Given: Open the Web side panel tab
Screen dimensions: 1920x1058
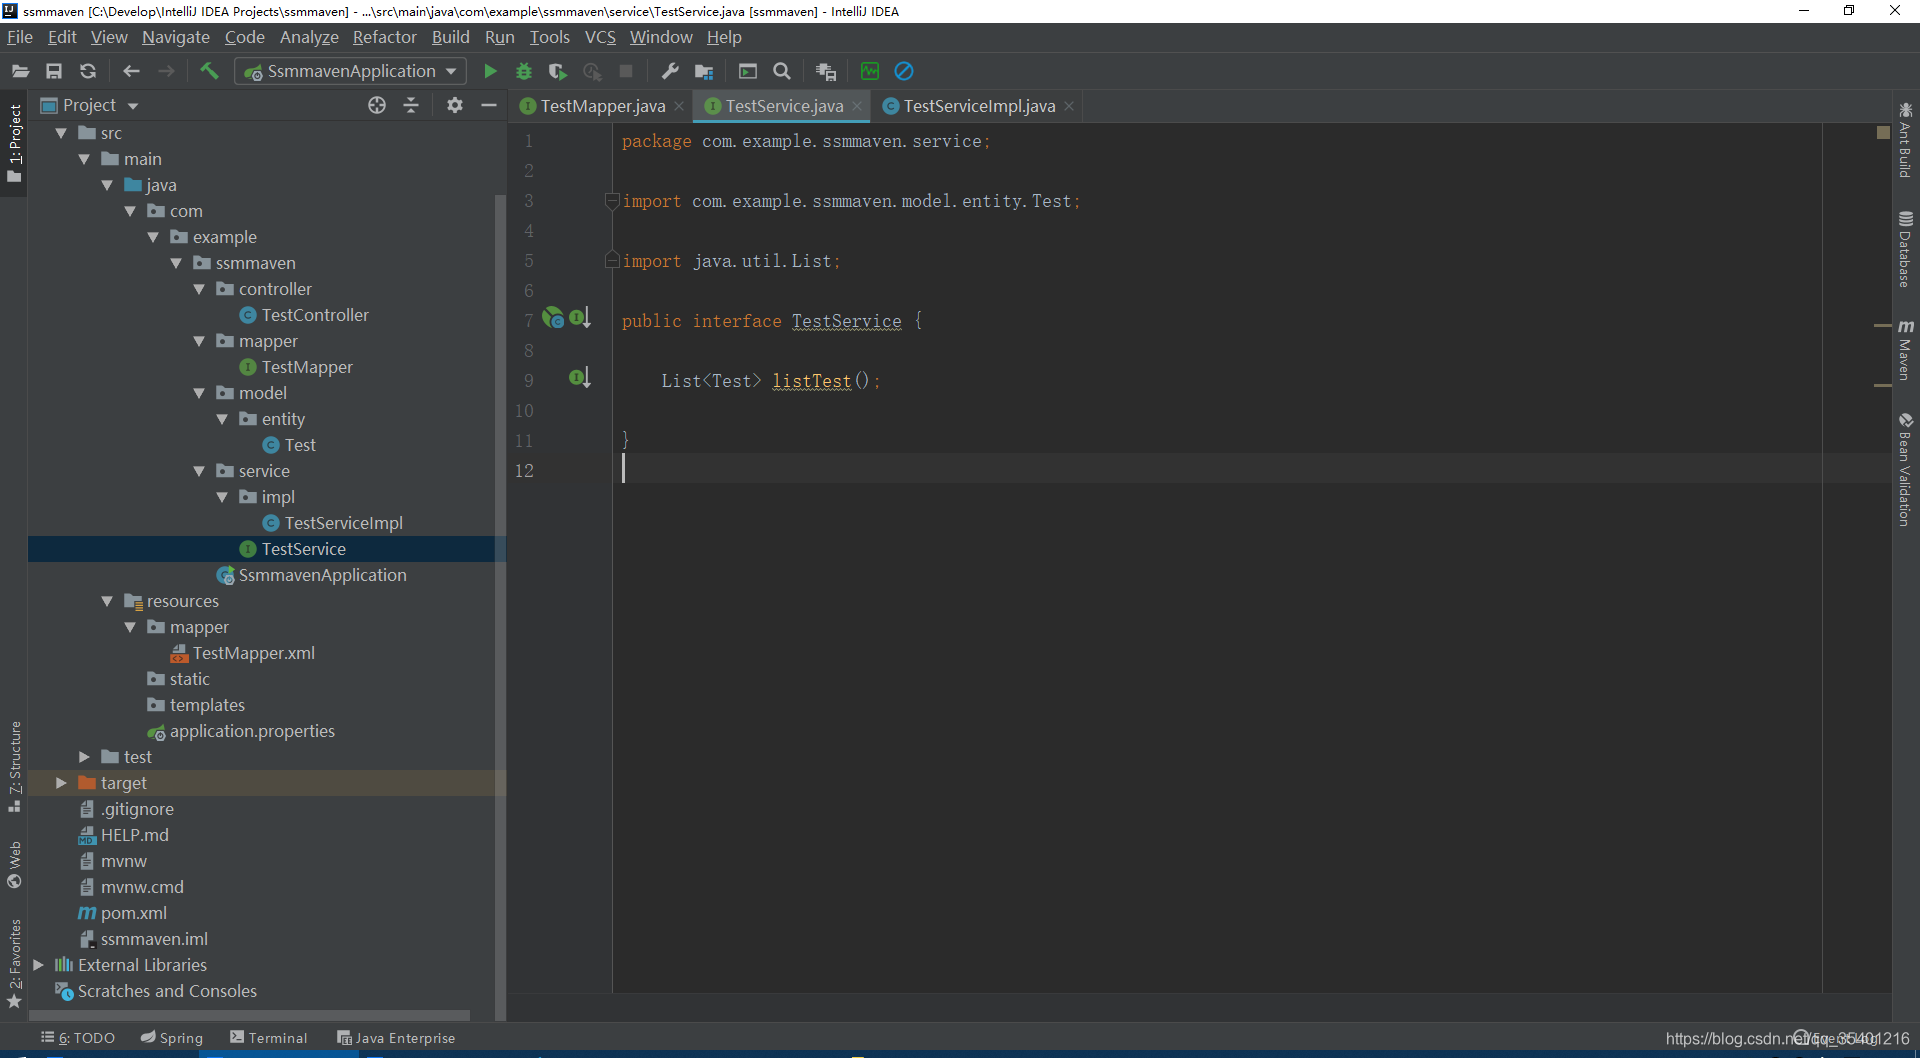Looking at the screenshot, I should pos(14,865).
